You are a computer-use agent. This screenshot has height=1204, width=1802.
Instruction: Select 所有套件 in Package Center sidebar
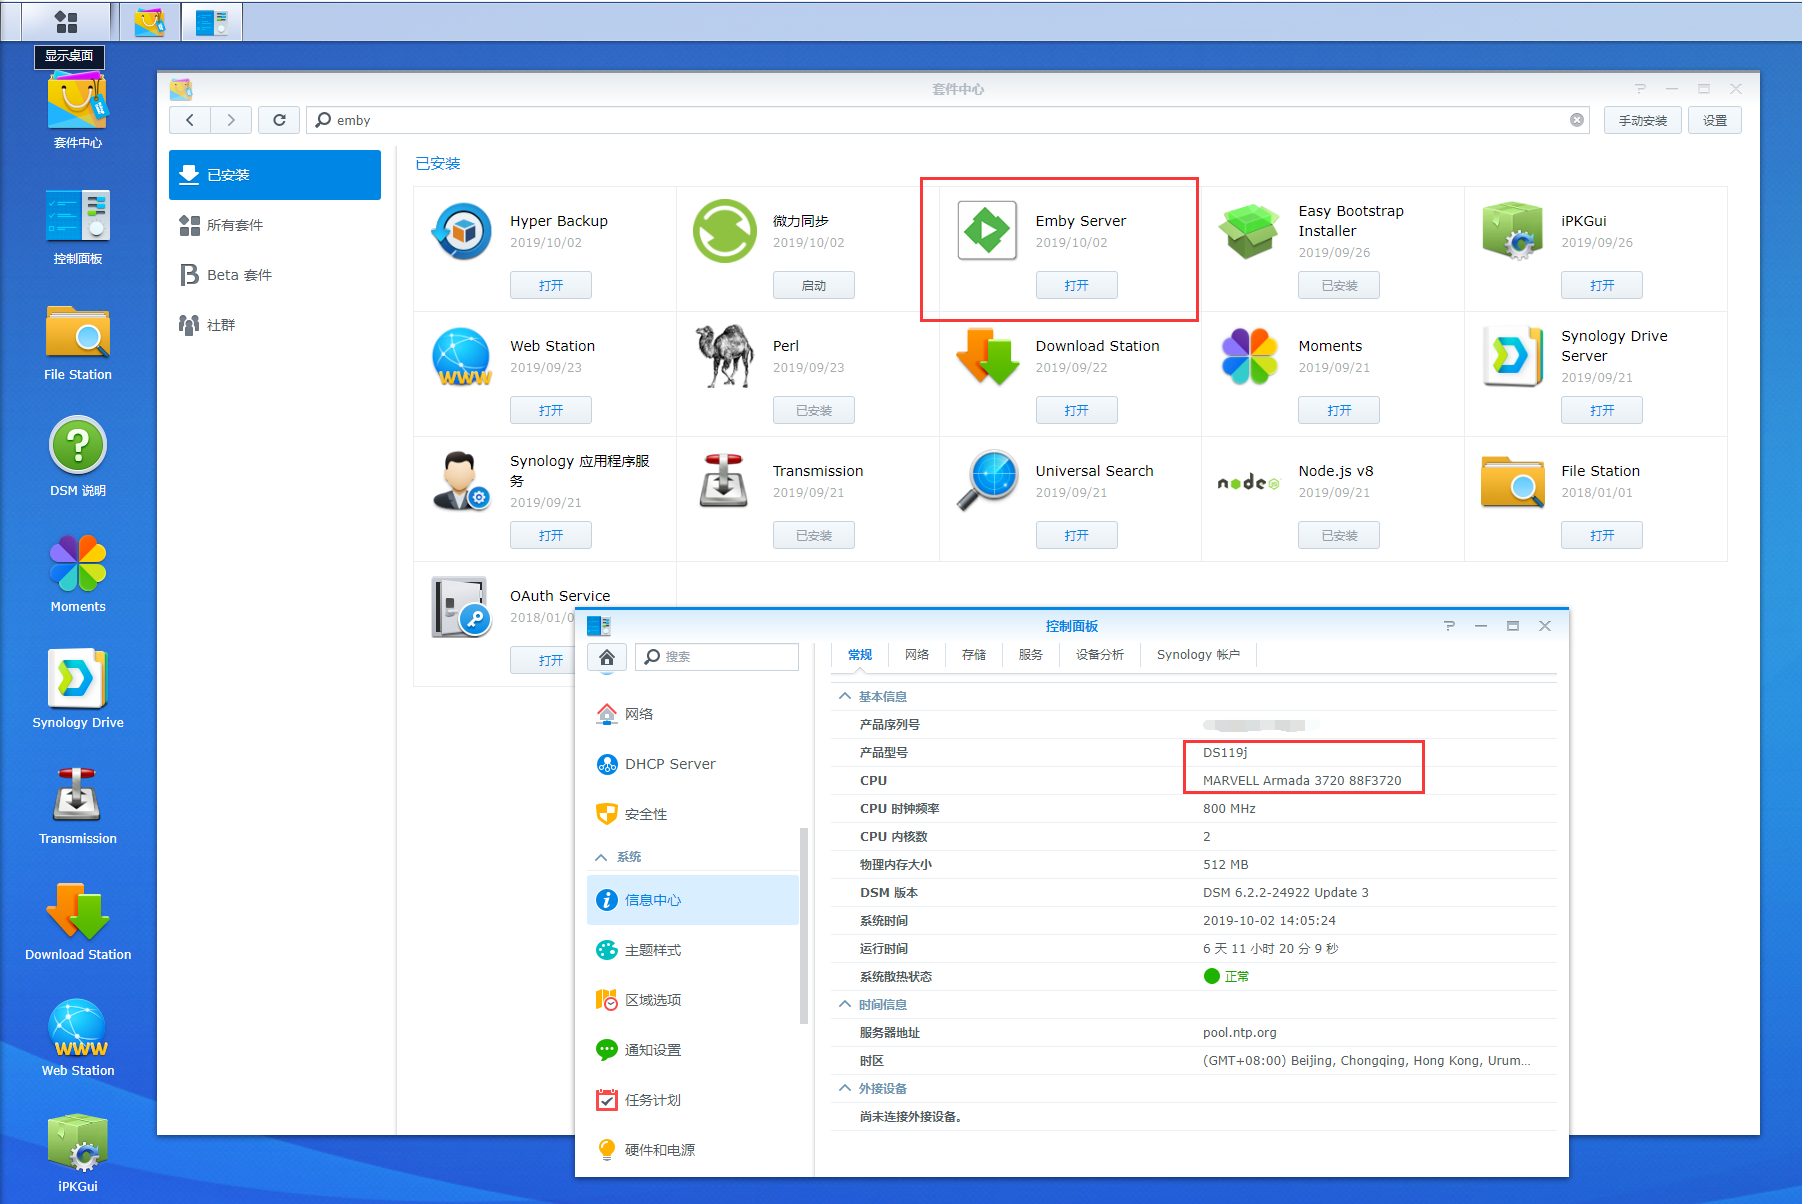point(275,225)
